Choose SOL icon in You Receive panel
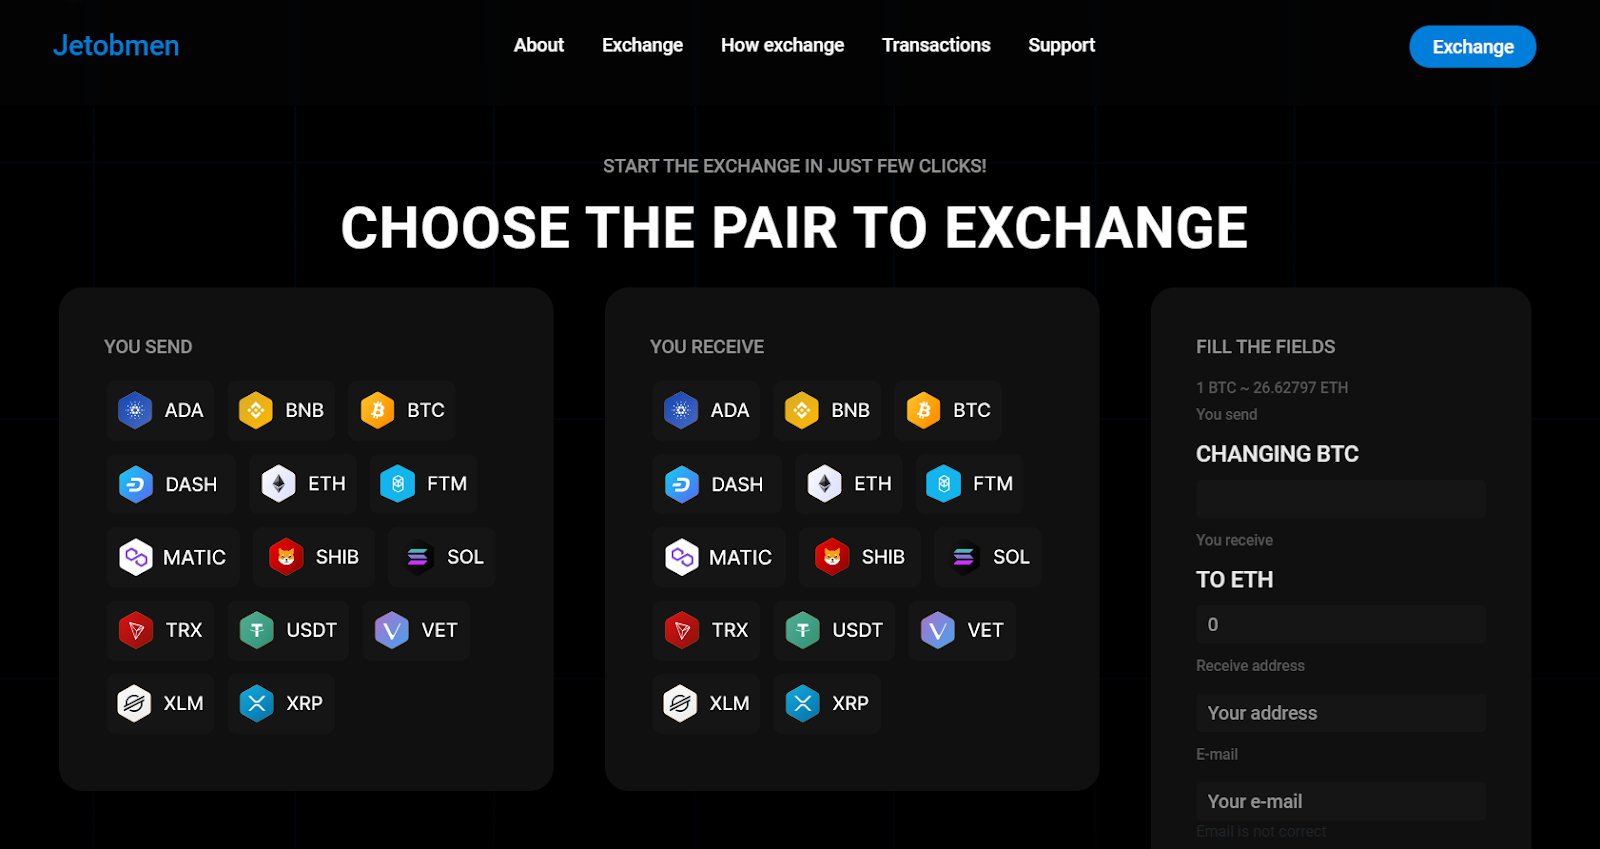The image size is (1600, 849). tap(963, 557)
